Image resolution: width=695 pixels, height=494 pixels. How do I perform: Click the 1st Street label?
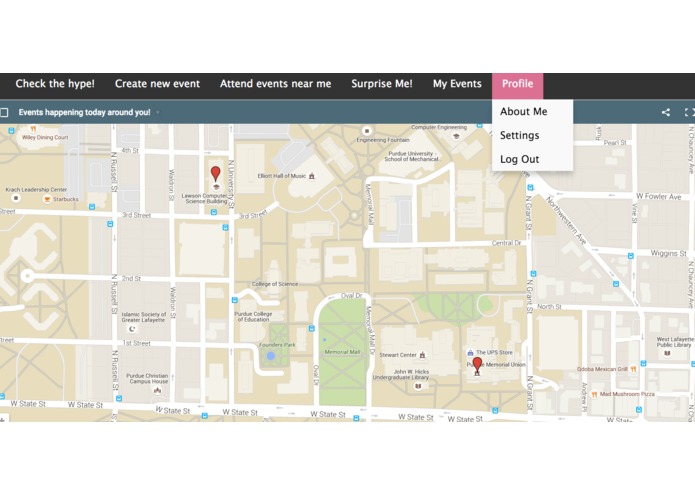click(x=137, y=343)
